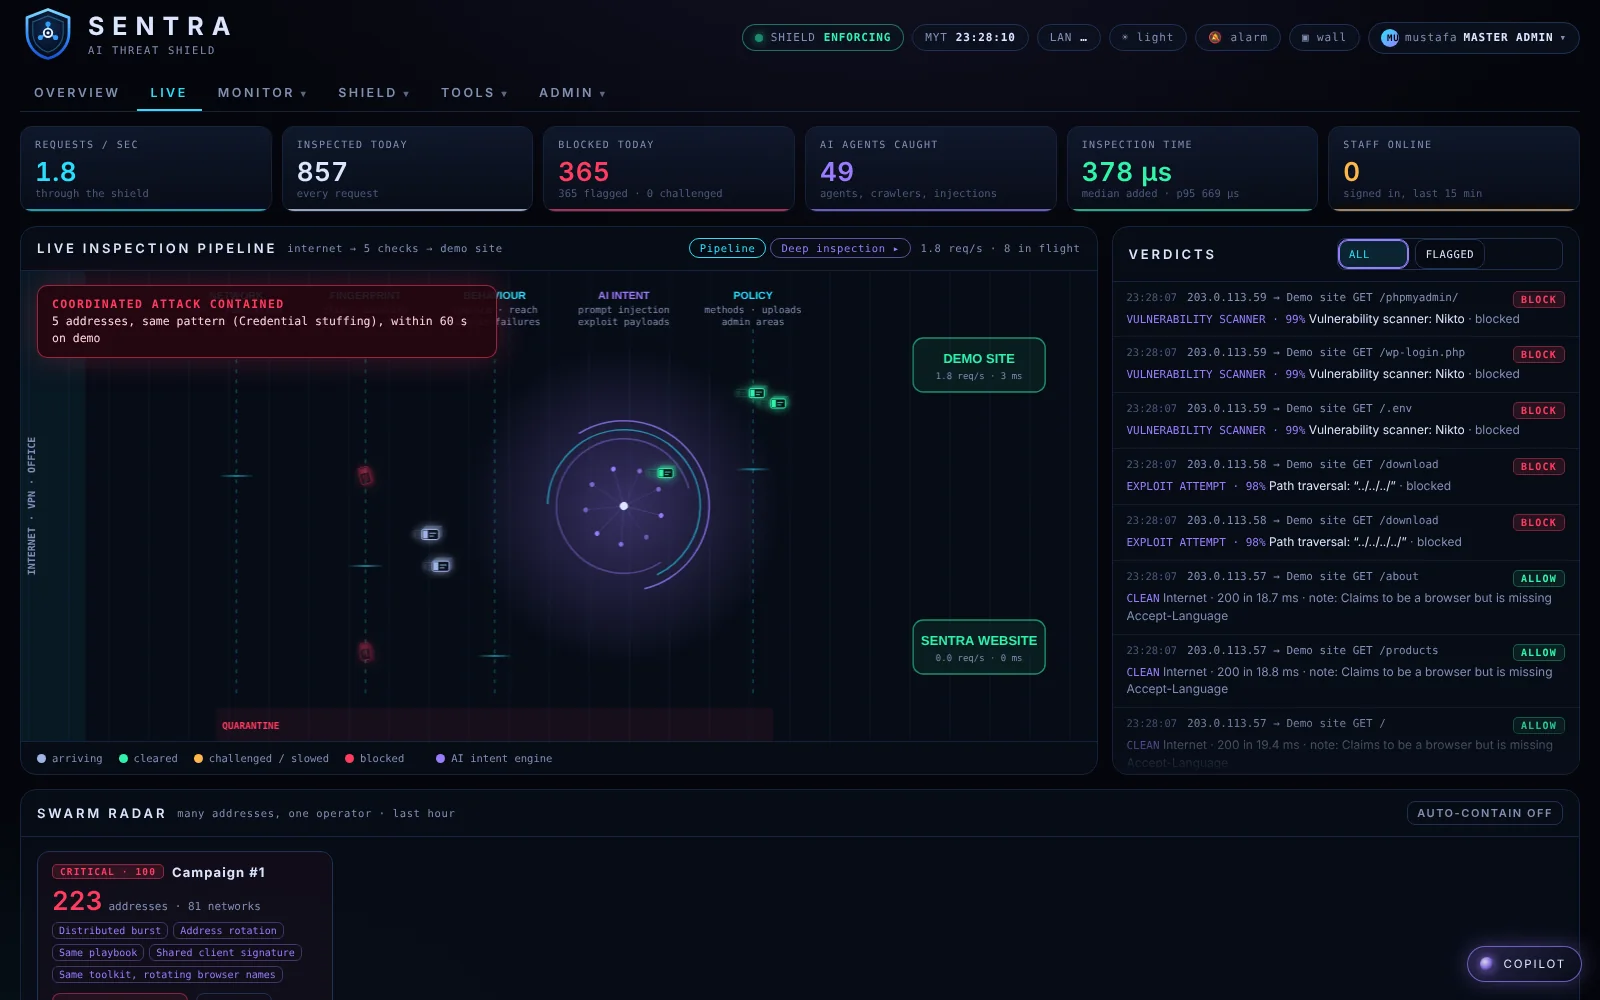Click the sun icon in light button
Screen dimensions: 1600x1000
[1125, 38]
